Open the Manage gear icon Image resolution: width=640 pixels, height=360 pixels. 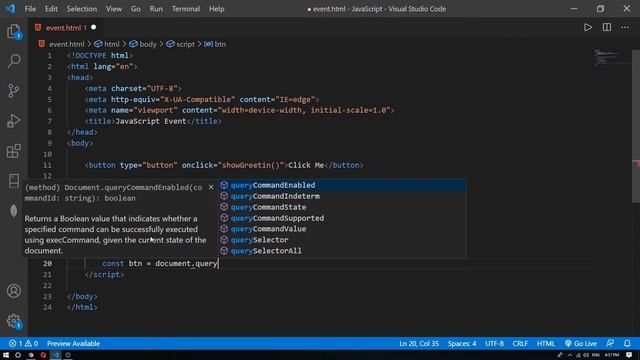tap(13, 321)
